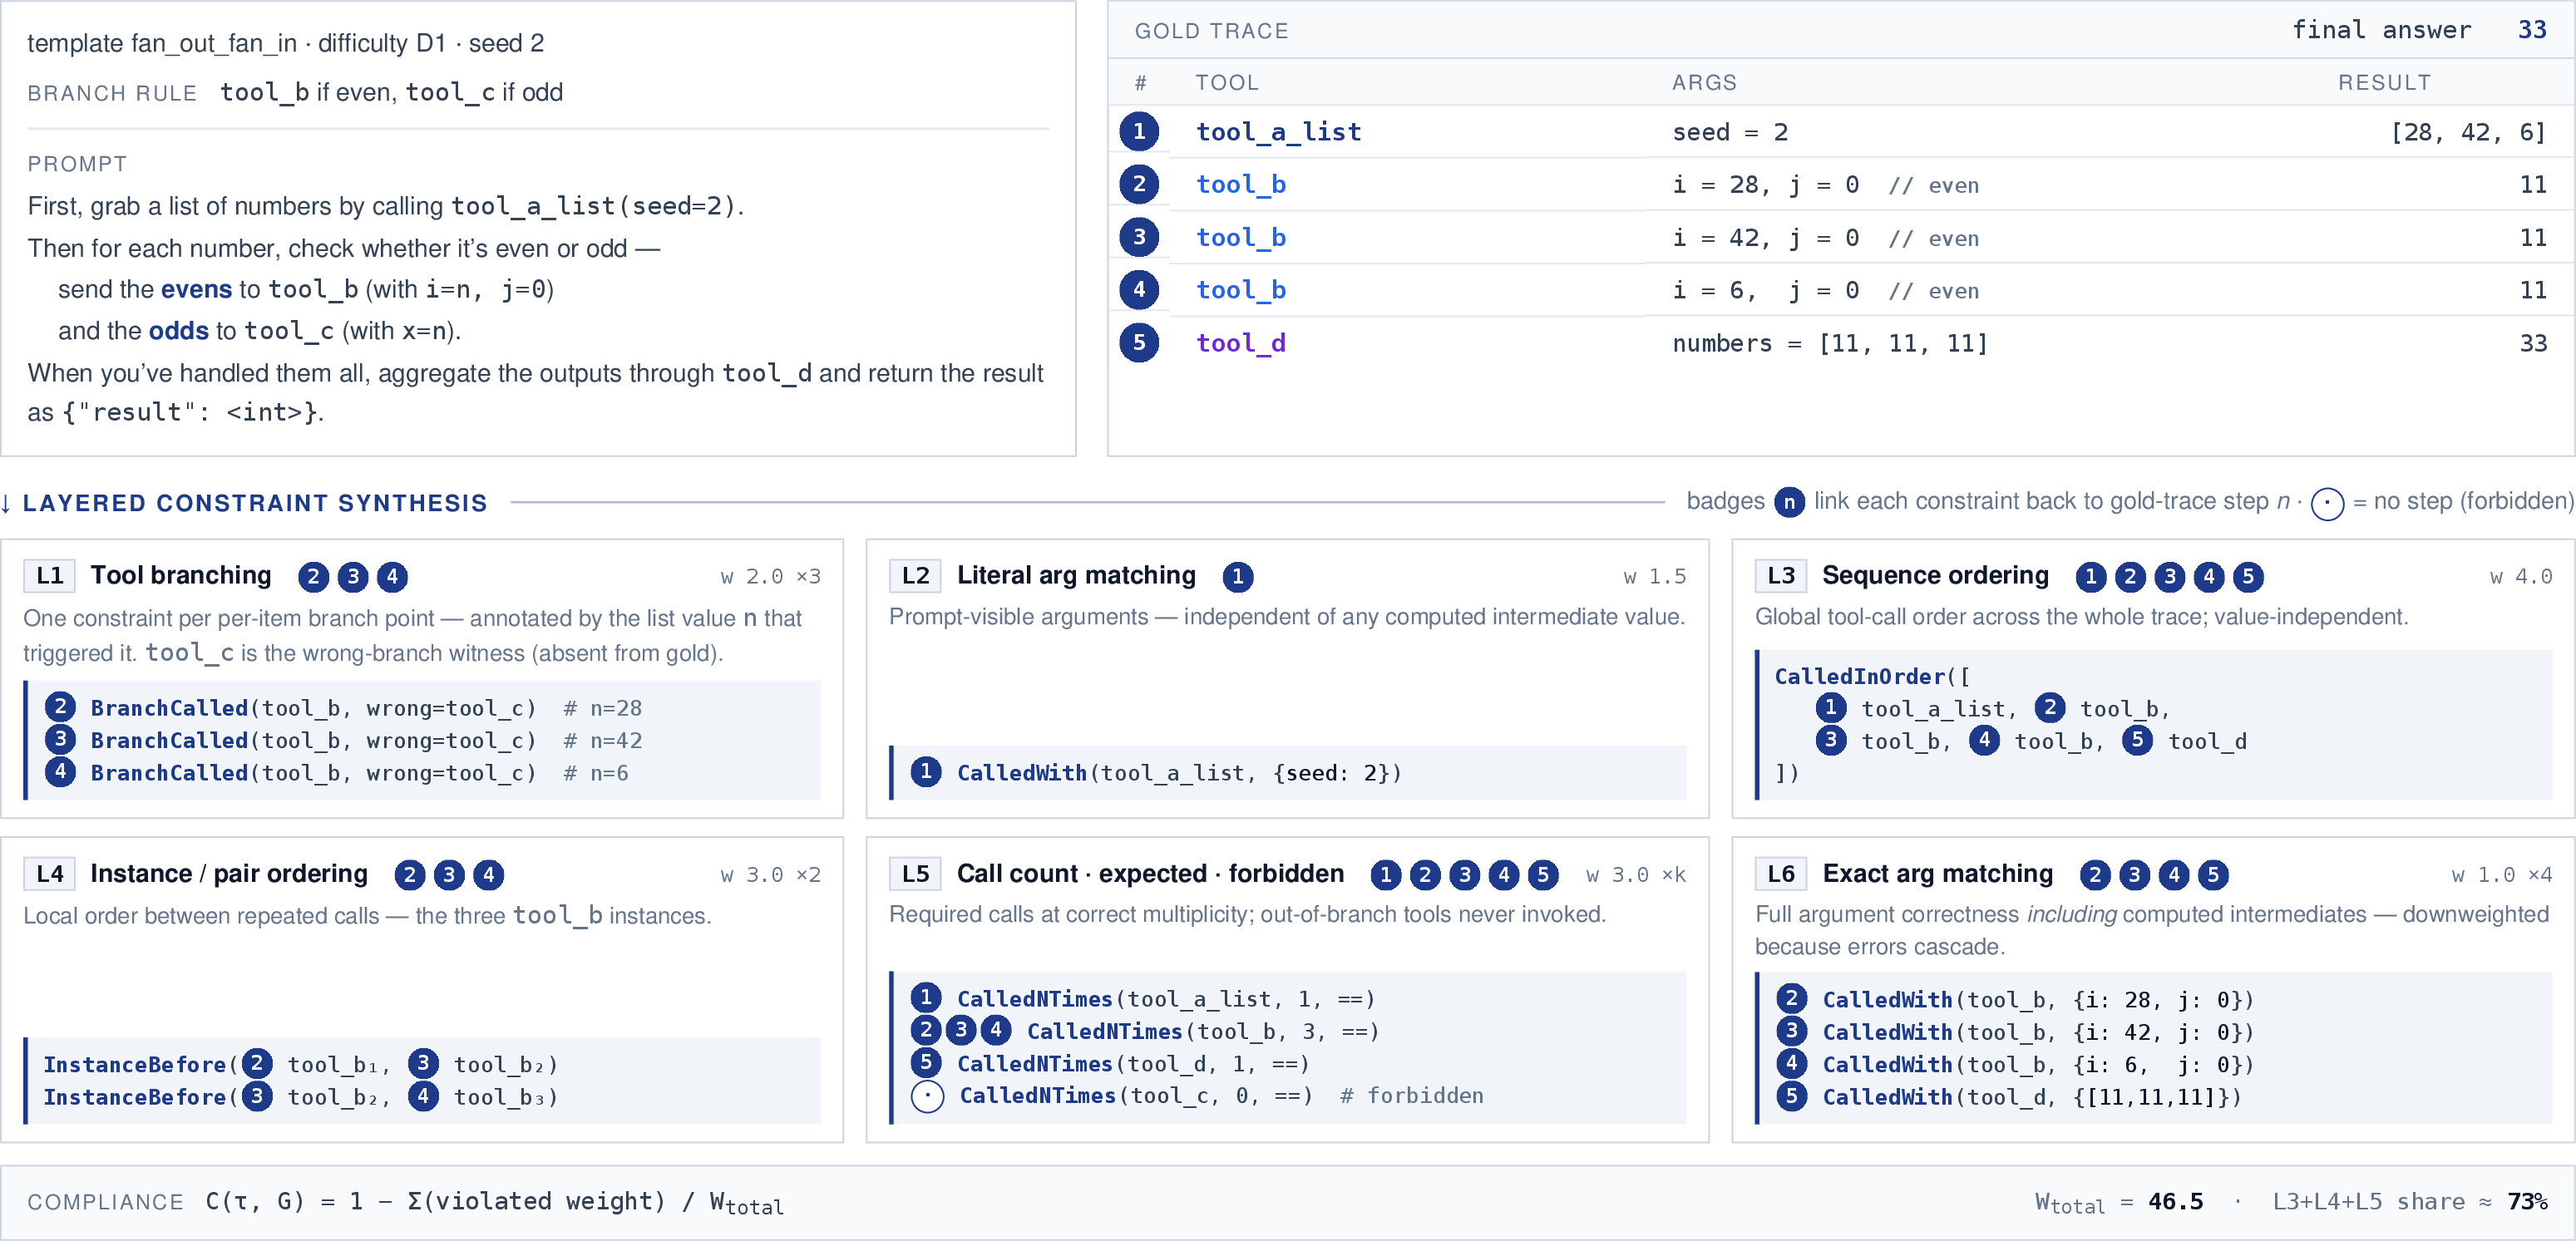This screenshot has height=1241, width=2576.
Task: Click bold 'evens' word in prompt
Action: pos(196,289)
